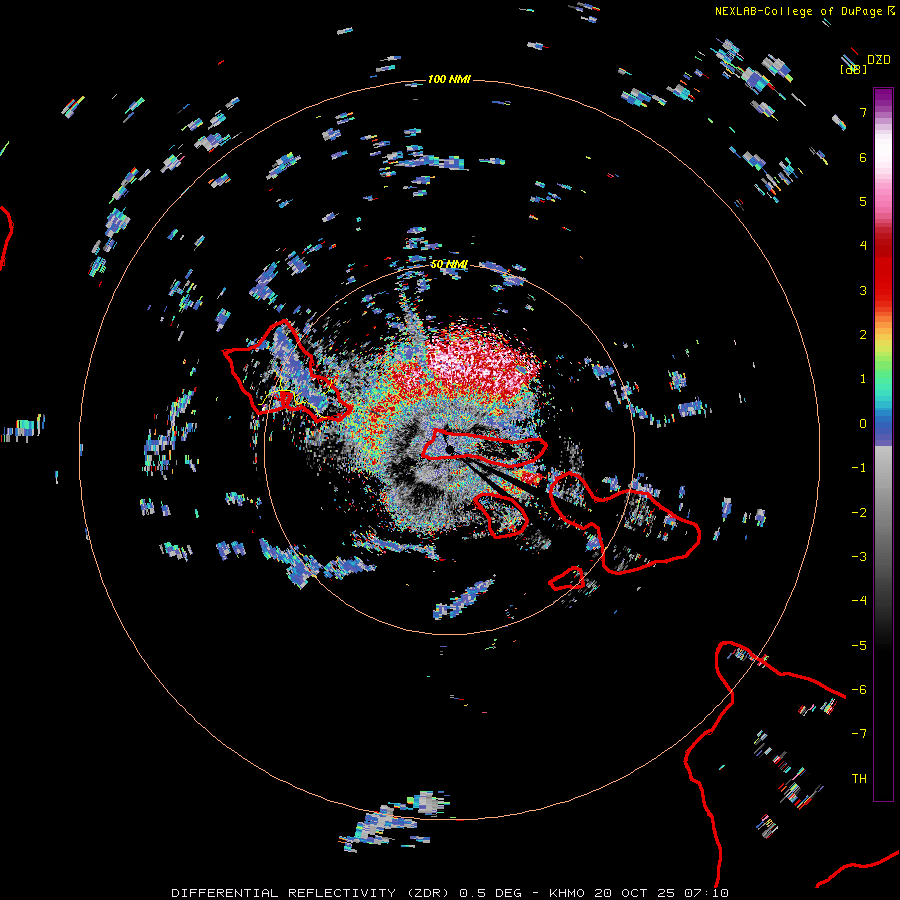
Task: Click the -6 value on color scale
Action: coord(859,690)
